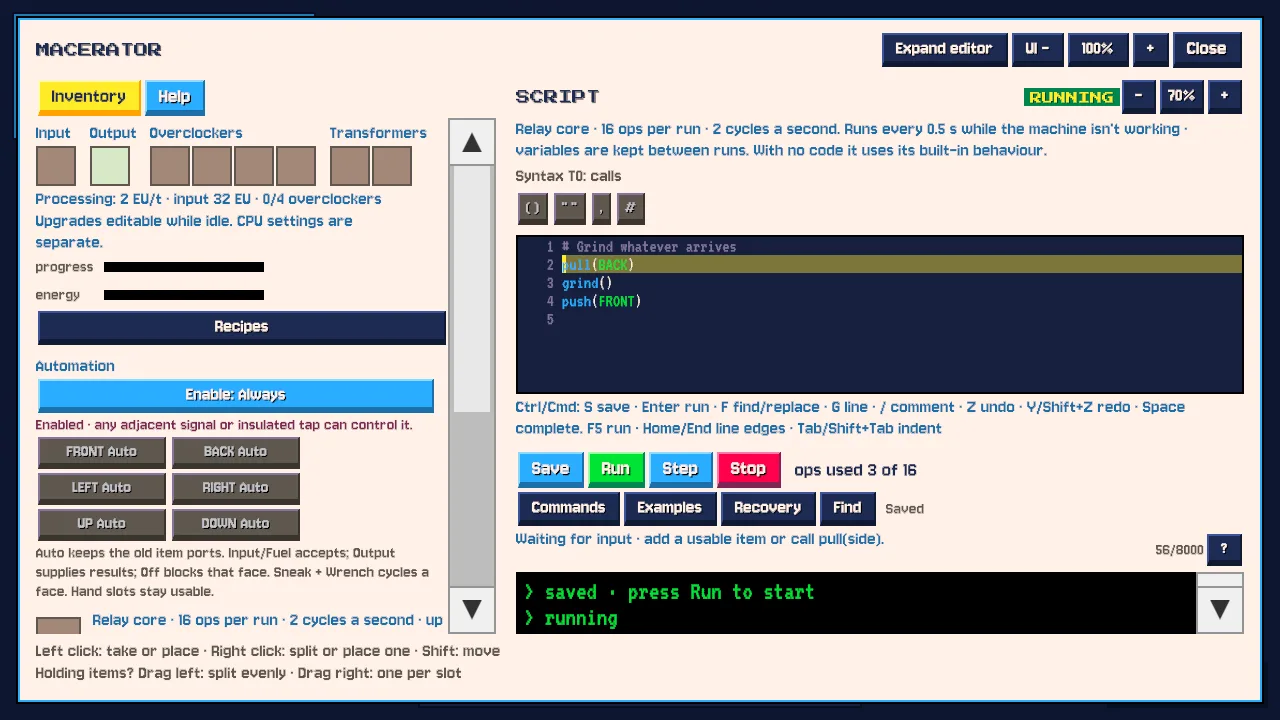Click the UI - scale button

pyautogui.click(x=1038, y=49)
